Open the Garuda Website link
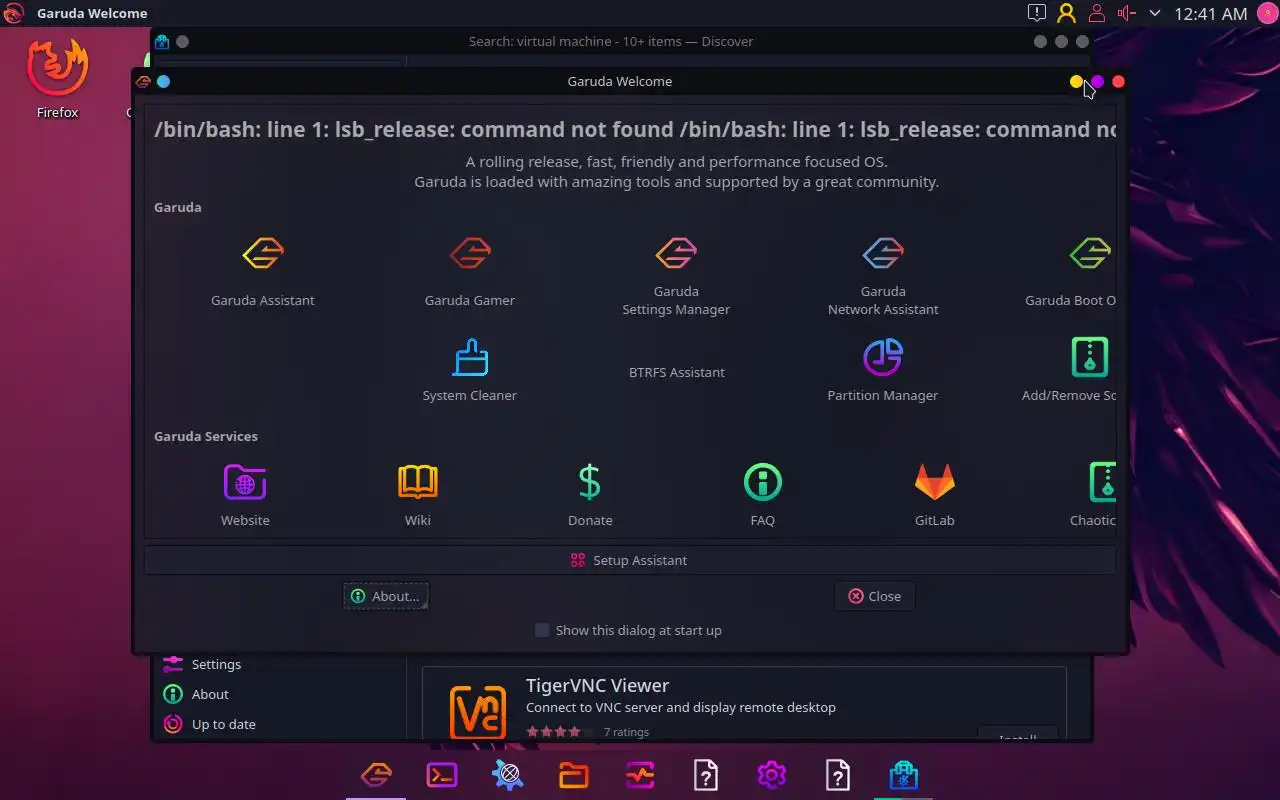The image size is (1280, 800). click(245, 494)
